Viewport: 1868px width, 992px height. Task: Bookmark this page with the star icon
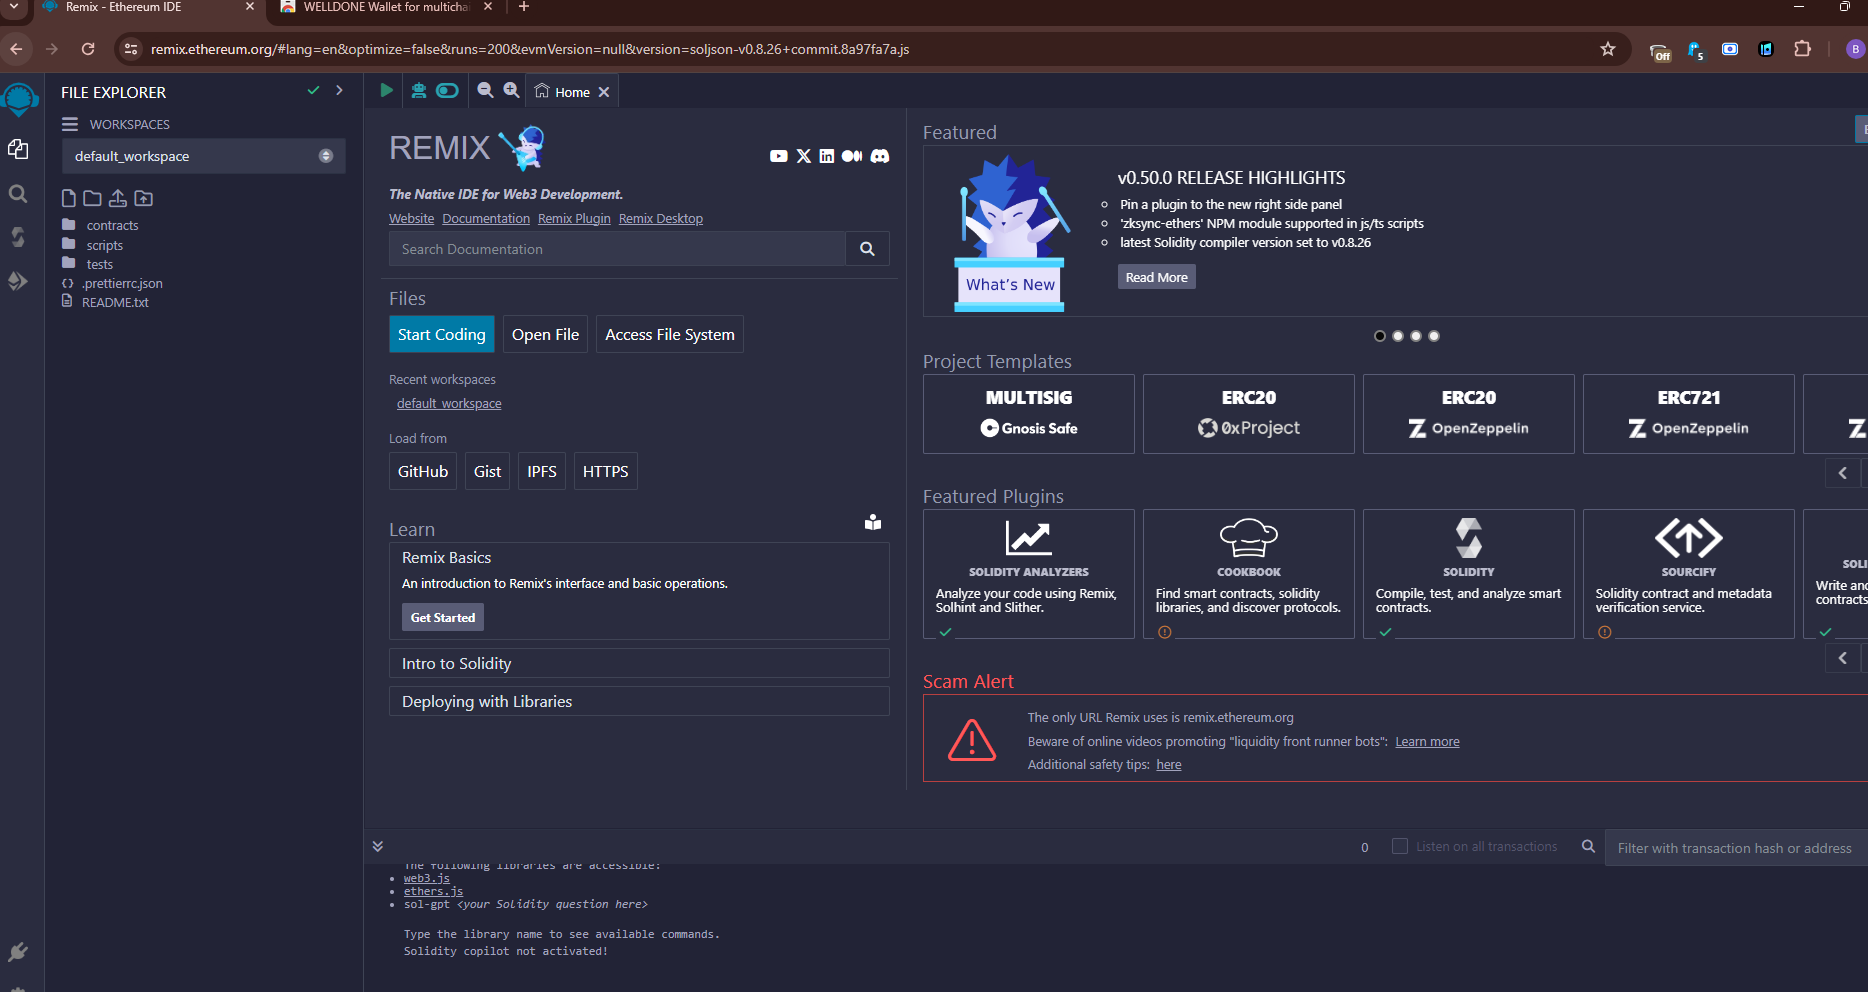pos(1608,49)
